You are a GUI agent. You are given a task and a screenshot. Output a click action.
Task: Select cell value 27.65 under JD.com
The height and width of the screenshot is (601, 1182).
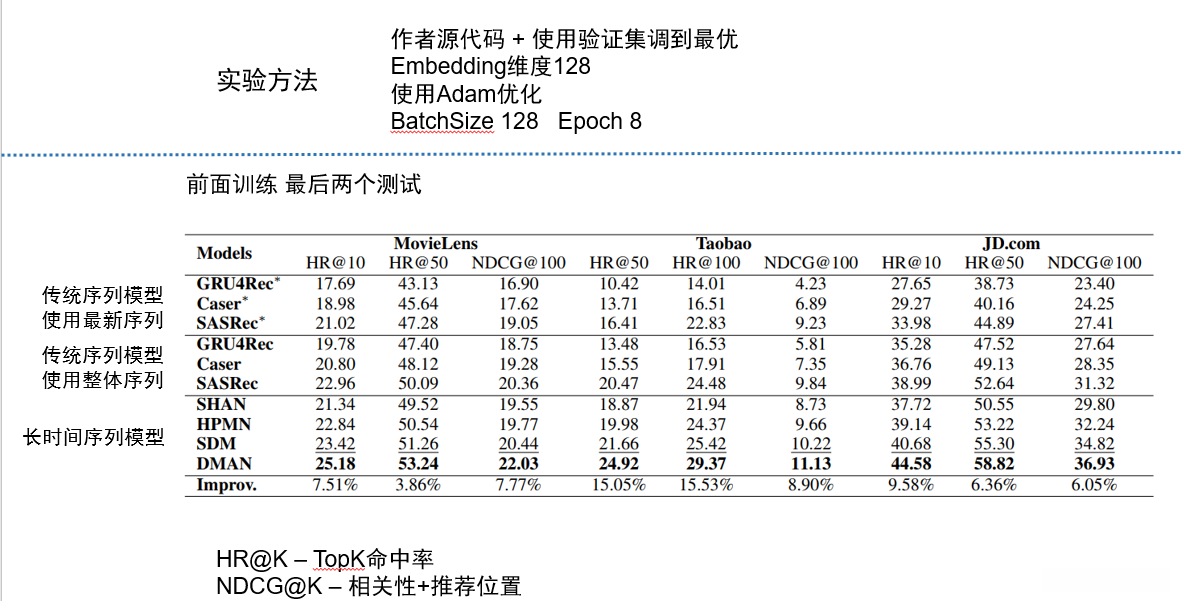(x=911, y=284)
